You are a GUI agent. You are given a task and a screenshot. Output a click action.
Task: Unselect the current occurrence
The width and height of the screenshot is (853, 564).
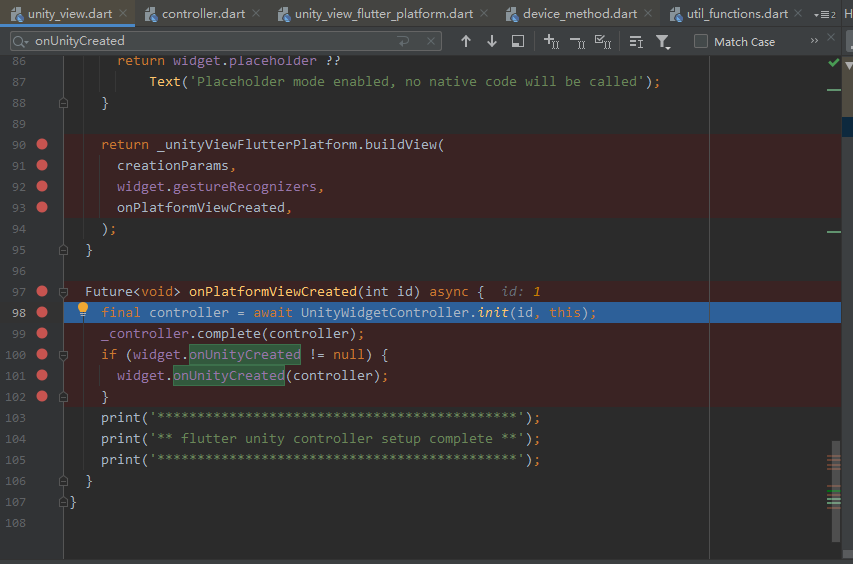577,42
